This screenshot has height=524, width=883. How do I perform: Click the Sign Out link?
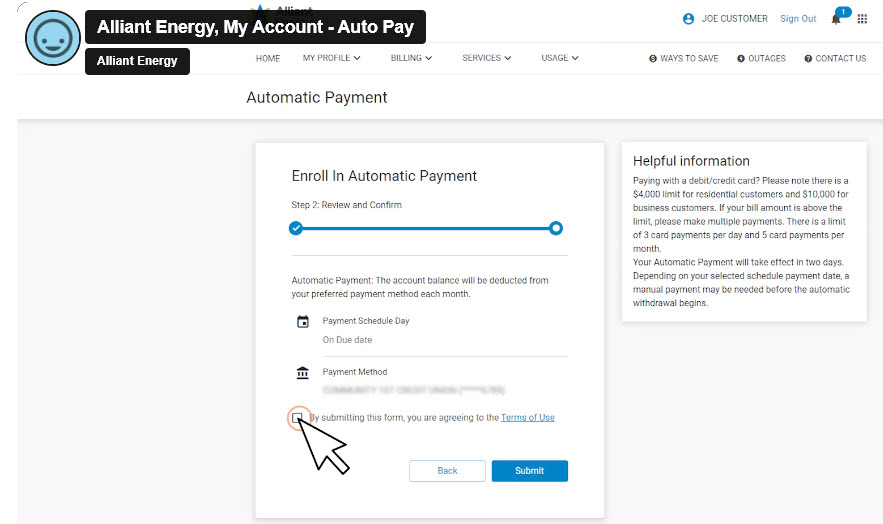[x=798, y=19]
